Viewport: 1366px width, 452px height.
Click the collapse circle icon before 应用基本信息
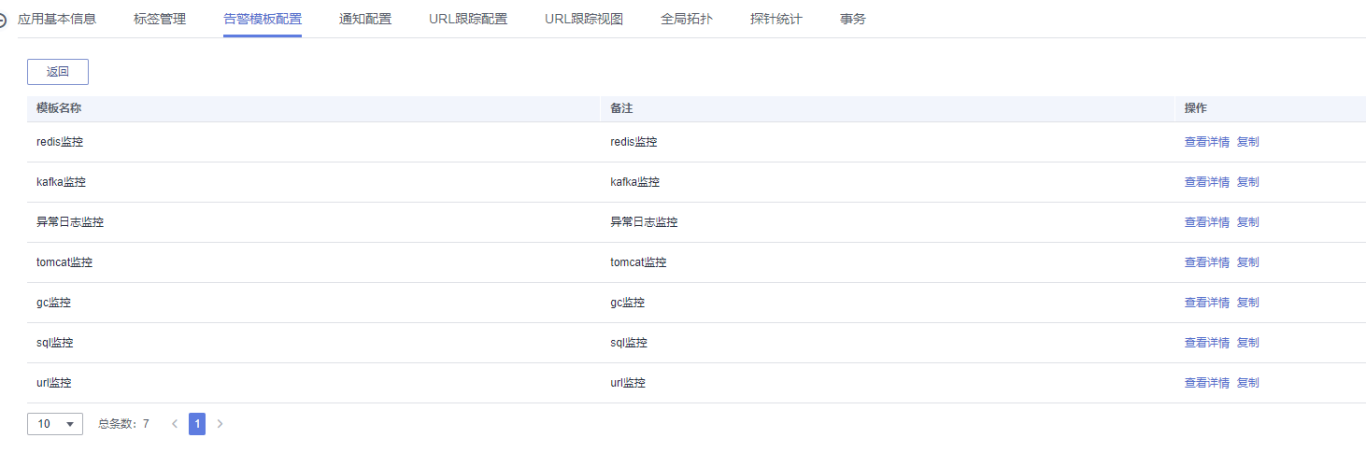3,19
